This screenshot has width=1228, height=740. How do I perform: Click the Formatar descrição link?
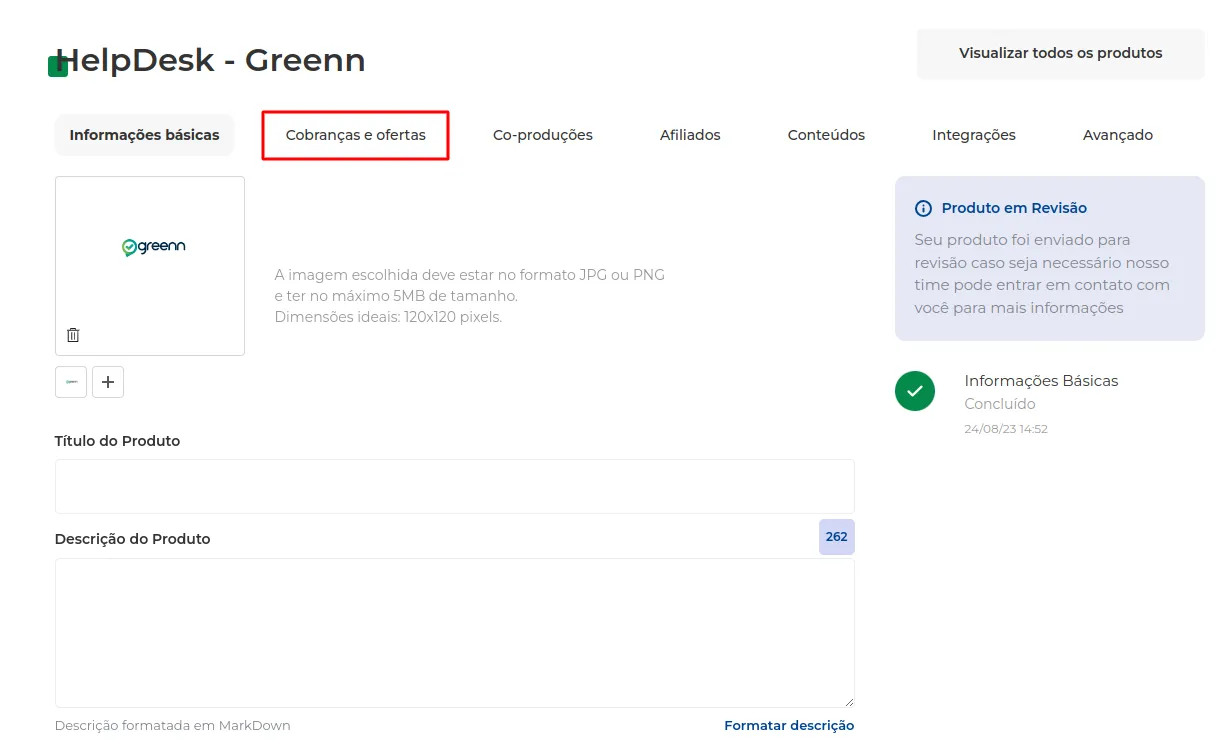coord(789,726)
